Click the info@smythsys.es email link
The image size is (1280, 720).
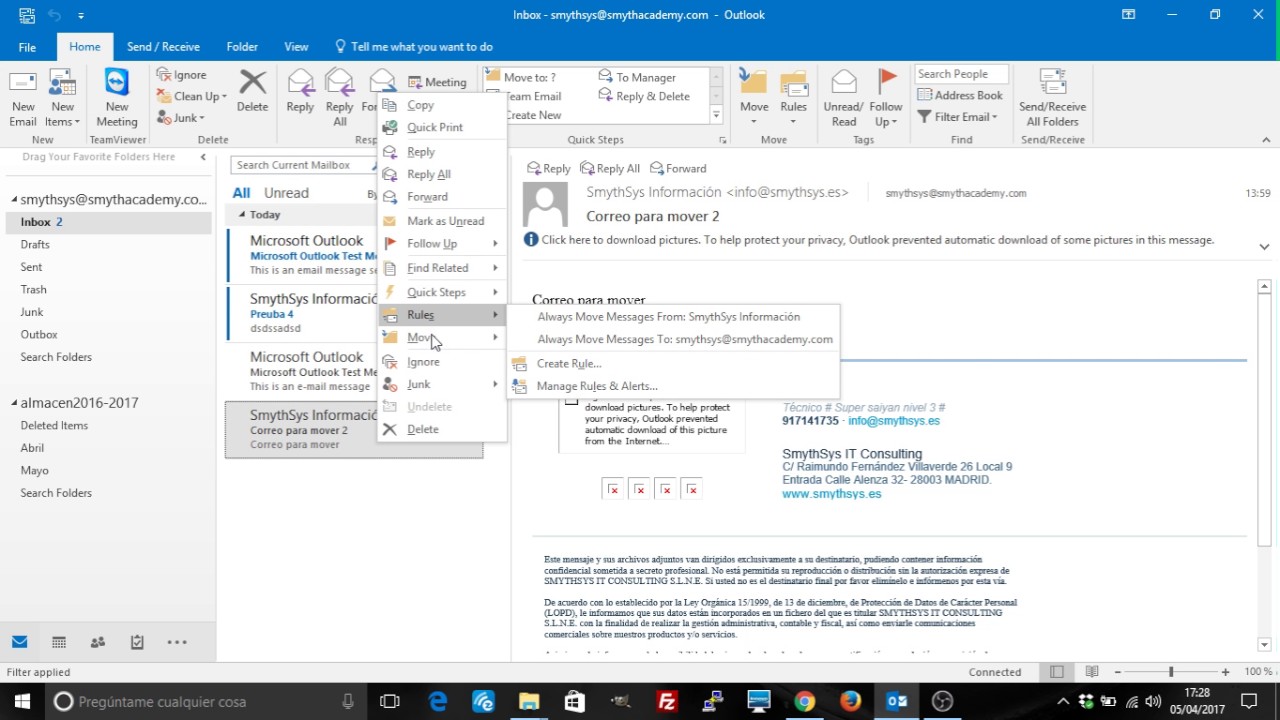[x=894, y=421]
